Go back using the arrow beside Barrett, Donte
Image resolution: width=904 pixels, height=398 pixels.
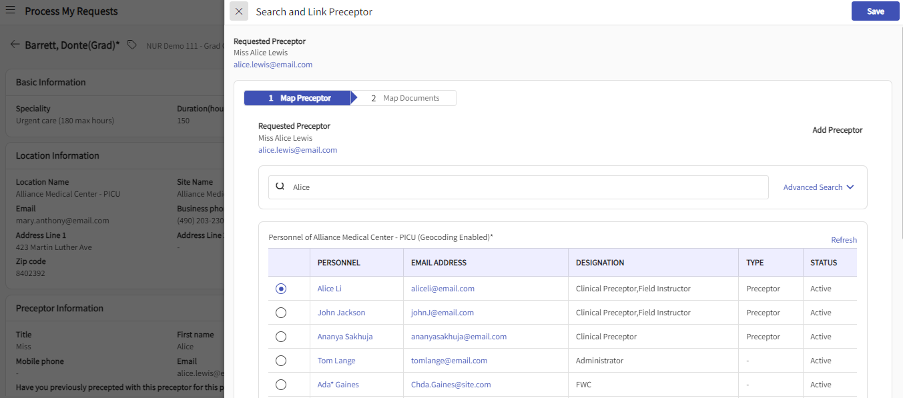[15, 44]
